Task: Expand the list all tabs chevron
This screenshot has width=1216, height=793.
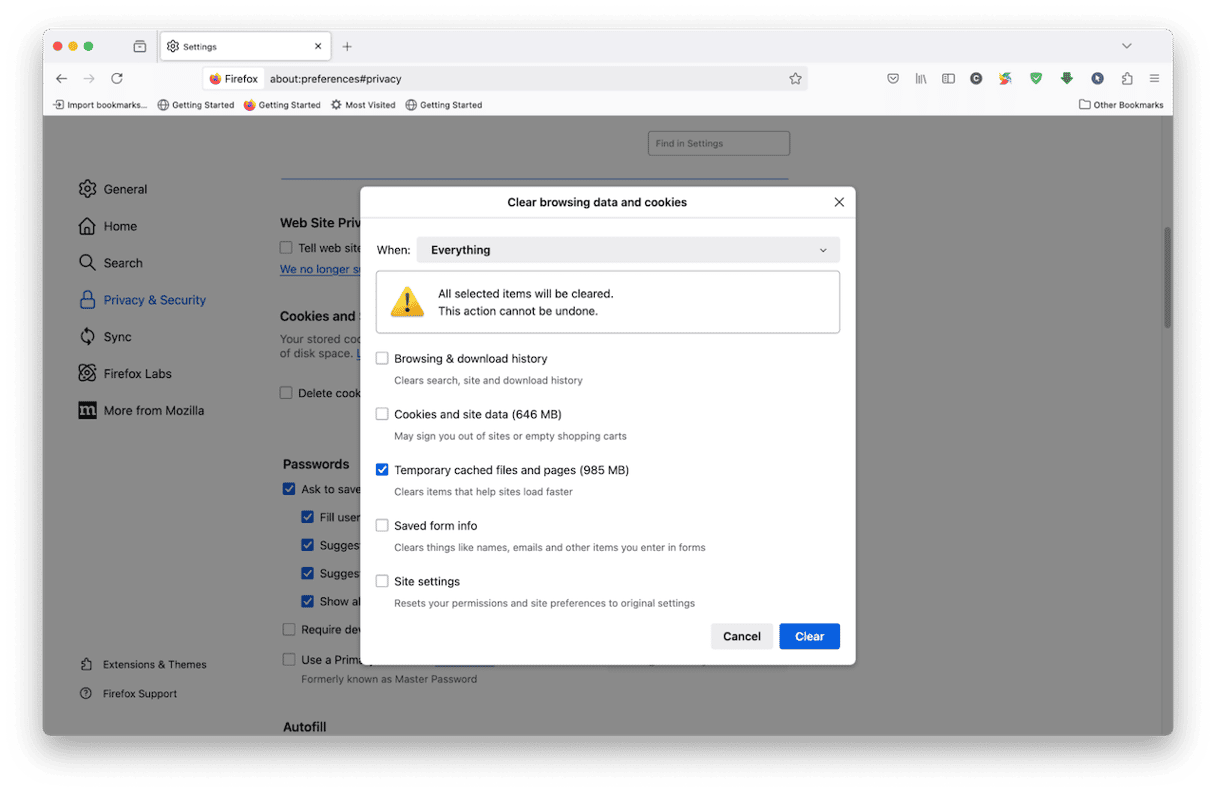Action: [1126, 46]
